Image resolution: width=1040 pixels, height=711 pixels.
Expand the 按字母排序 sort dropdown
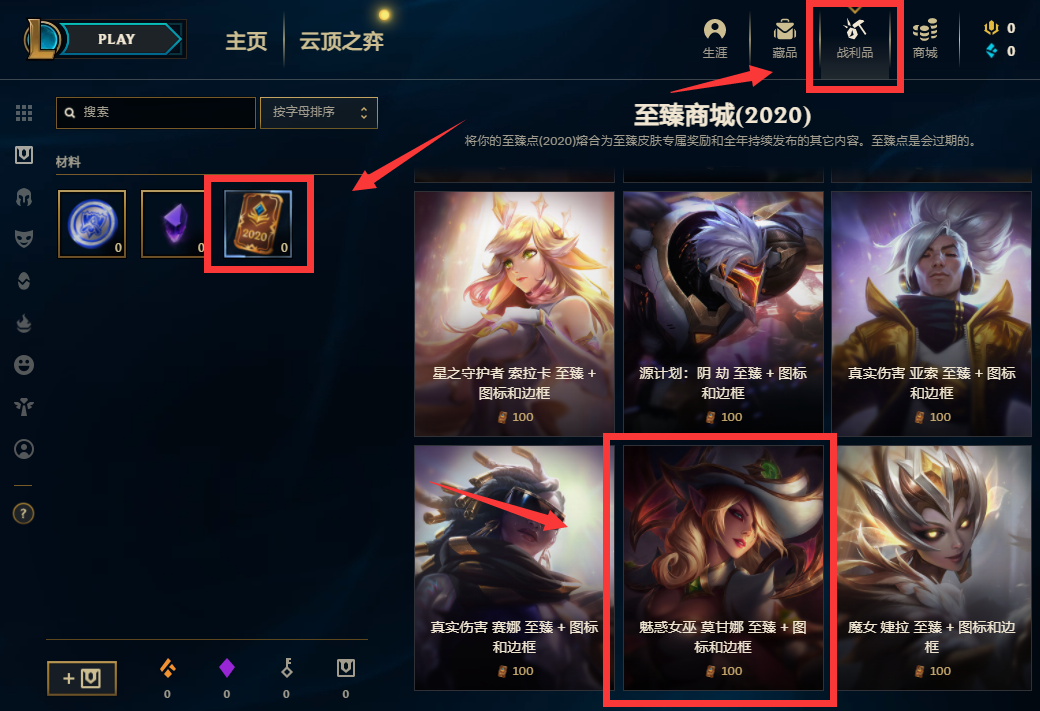coord(319,113)
